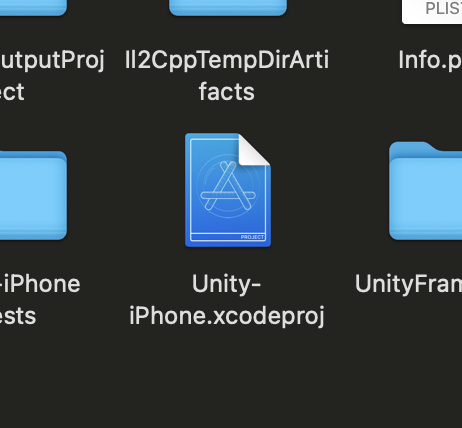
Task: Click the 'Unity-iPhone.xcodeproj' file name label
Action: click(x=227, y=300)
